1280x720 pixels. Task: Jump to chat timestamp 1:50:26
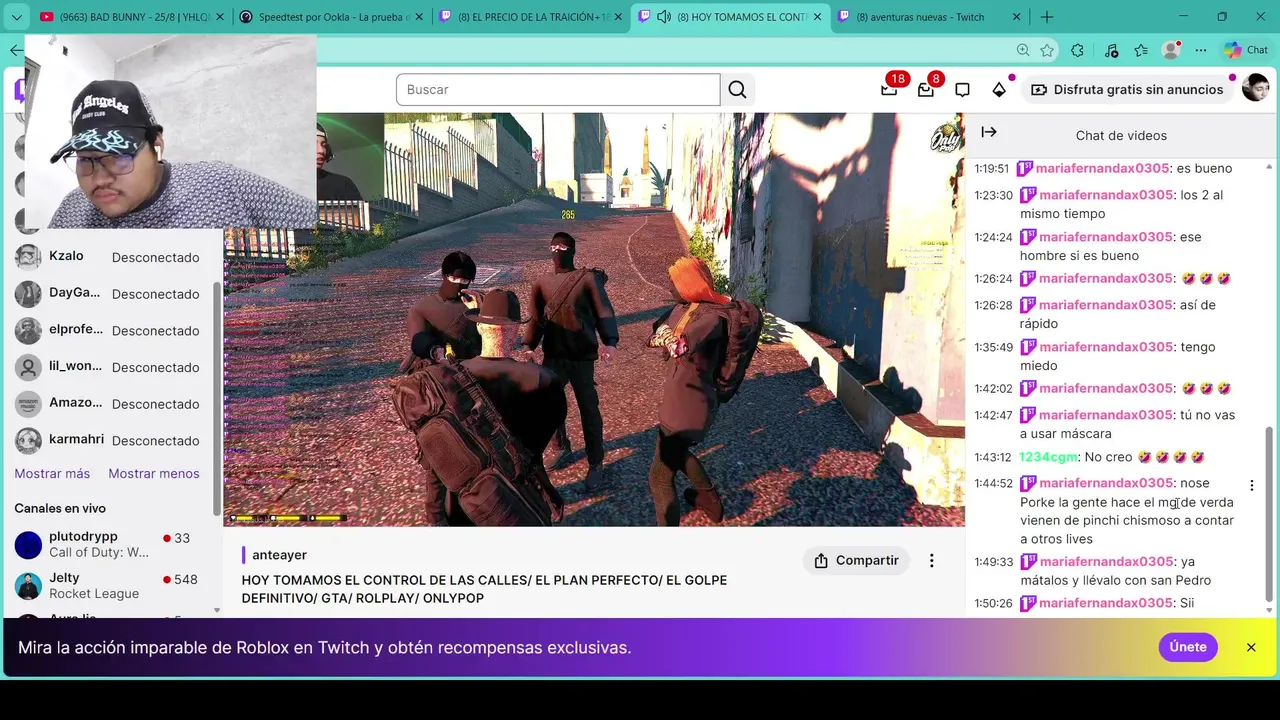[994, 604]
